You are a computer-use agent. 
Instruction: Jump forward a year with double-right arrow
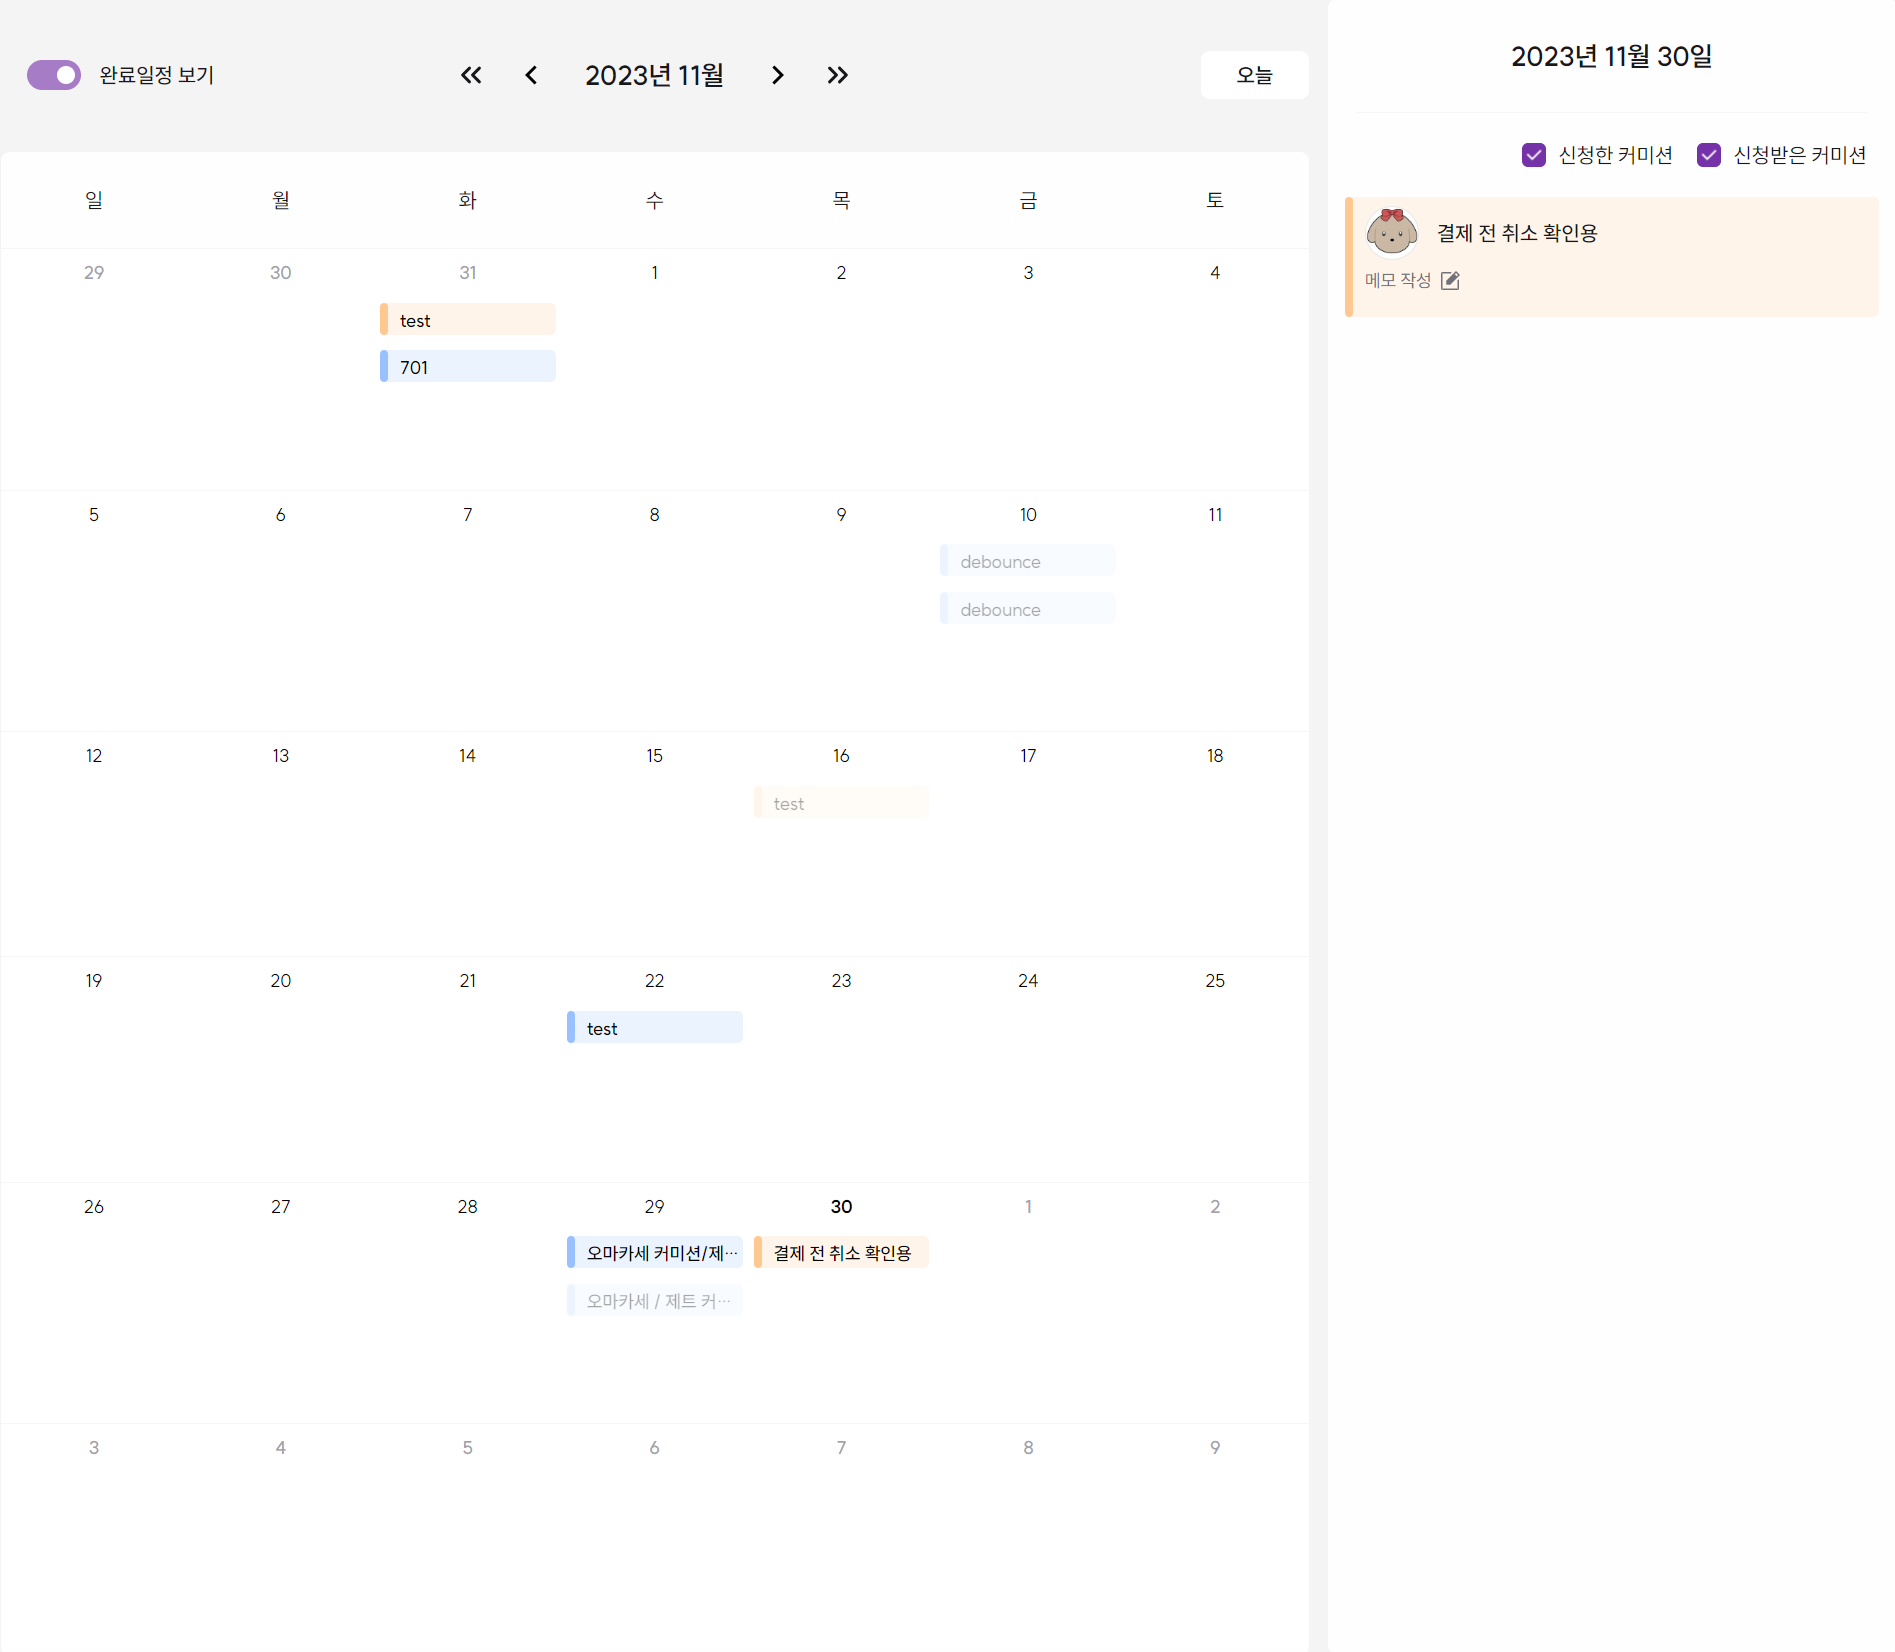point(837,75)
